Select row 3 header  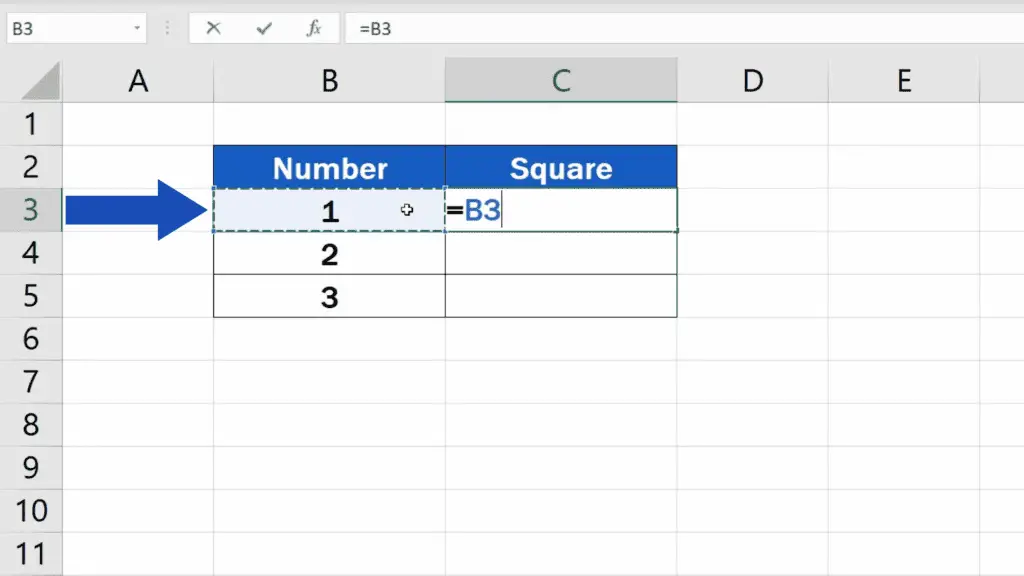pos(30,210)
